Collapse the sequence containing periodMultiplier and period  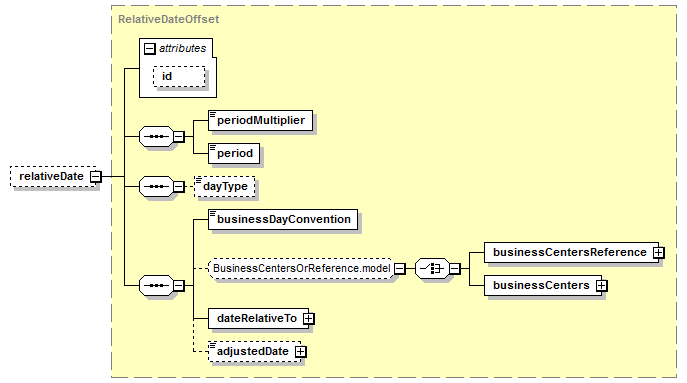coord(178,136)
